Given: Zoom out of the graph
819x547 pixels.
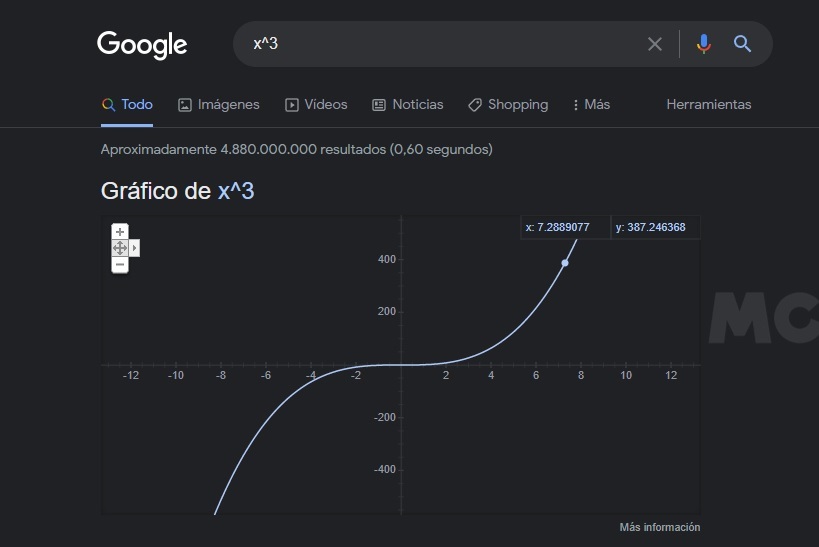Looking at the screenshot, I should (x=120, y=265).
